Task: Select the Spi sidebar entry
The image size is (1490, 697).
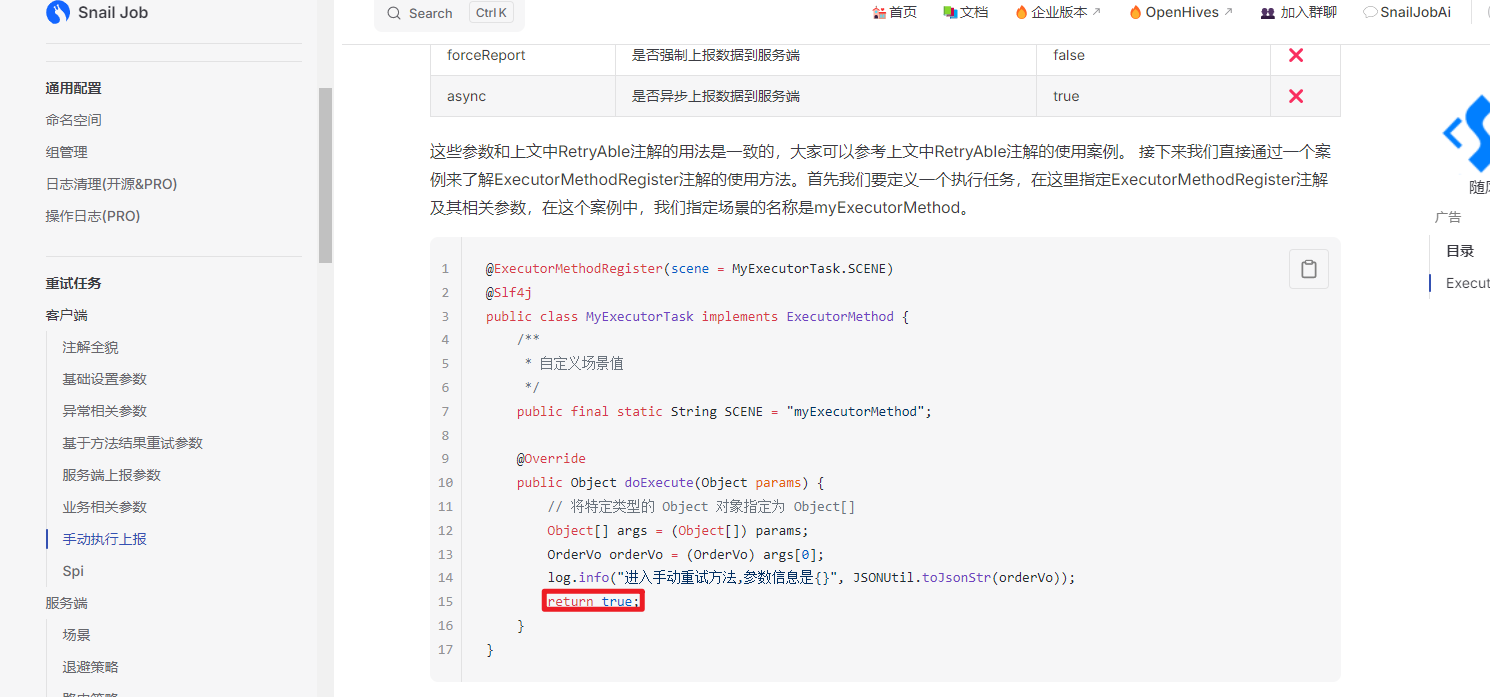Action: [x=73, y=571]
